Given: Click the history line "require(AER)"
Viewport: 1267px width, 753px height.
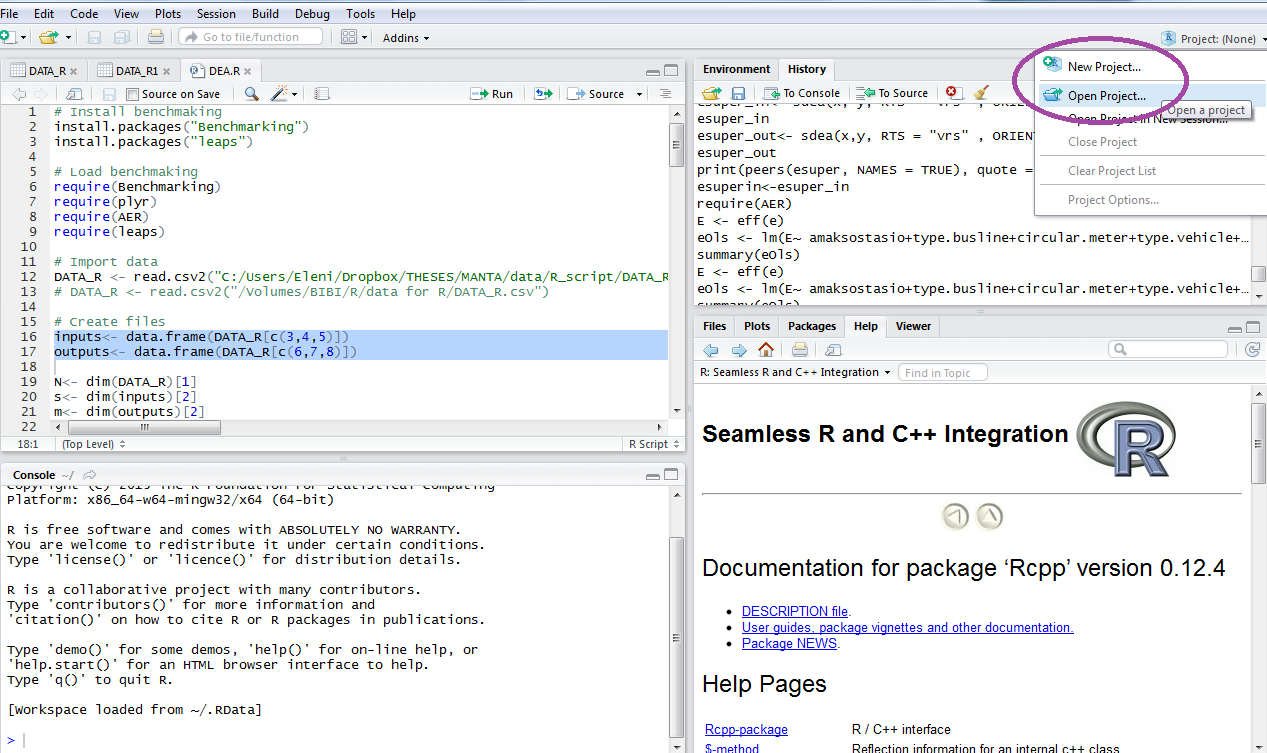Looking at the screenshot, I should pos(744,203).
